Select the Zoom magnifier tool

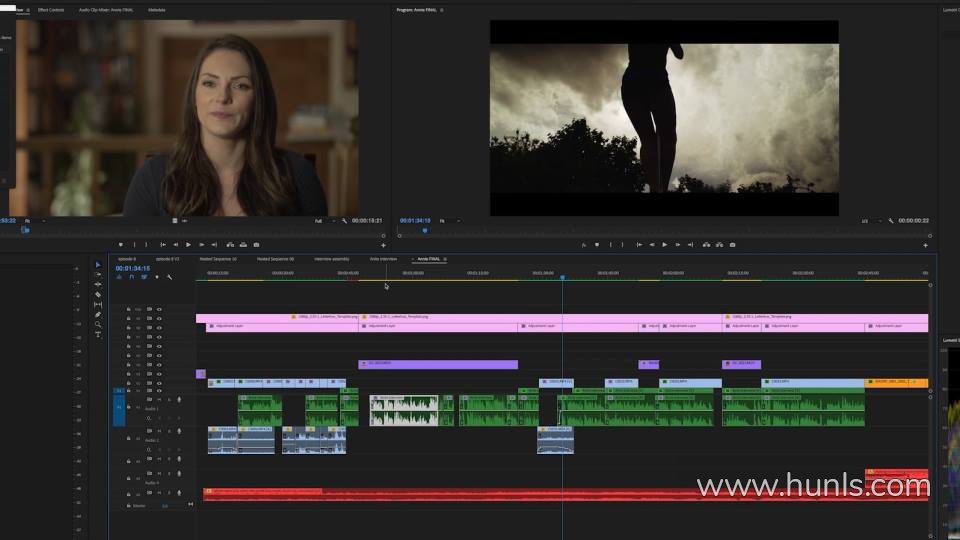coord(98,324)
